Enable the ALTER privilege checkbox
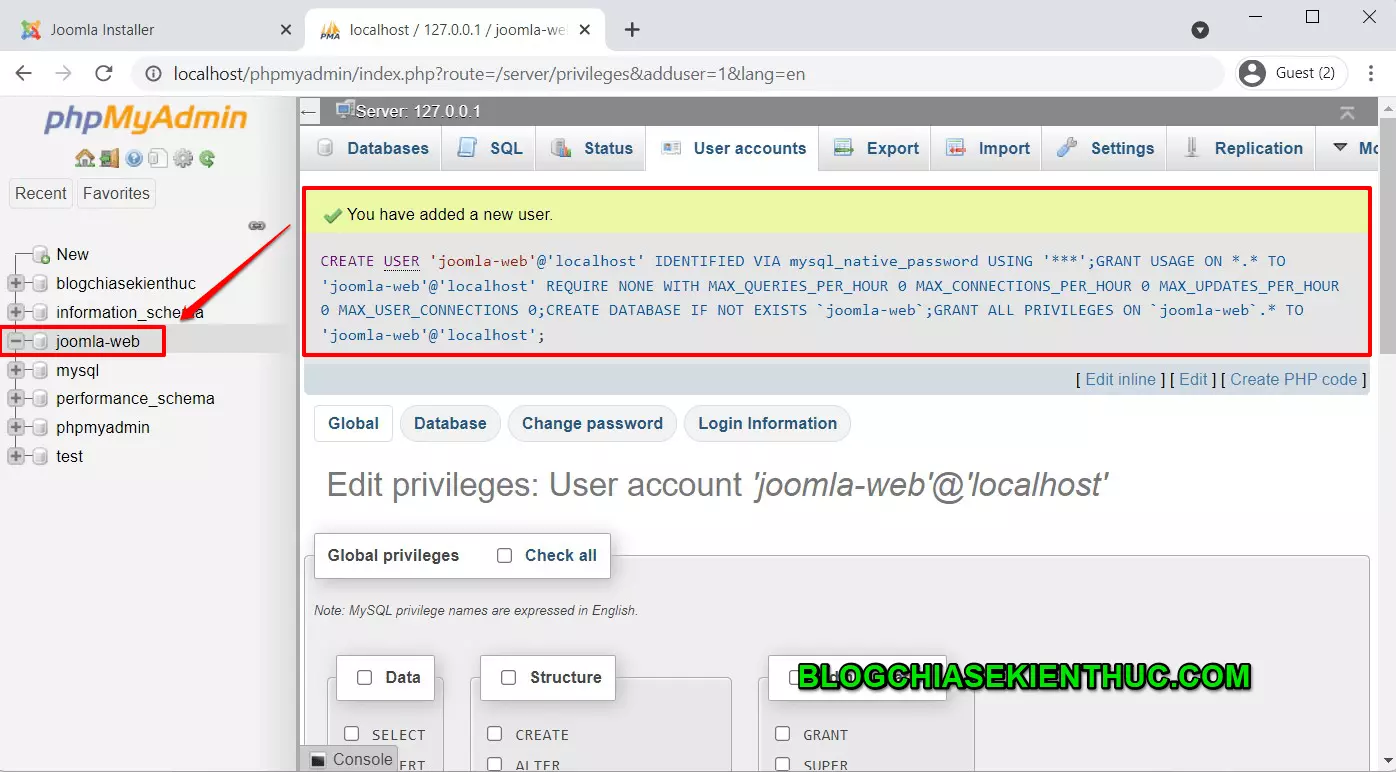Screen dimensions: 1396x772 point(495,764)
